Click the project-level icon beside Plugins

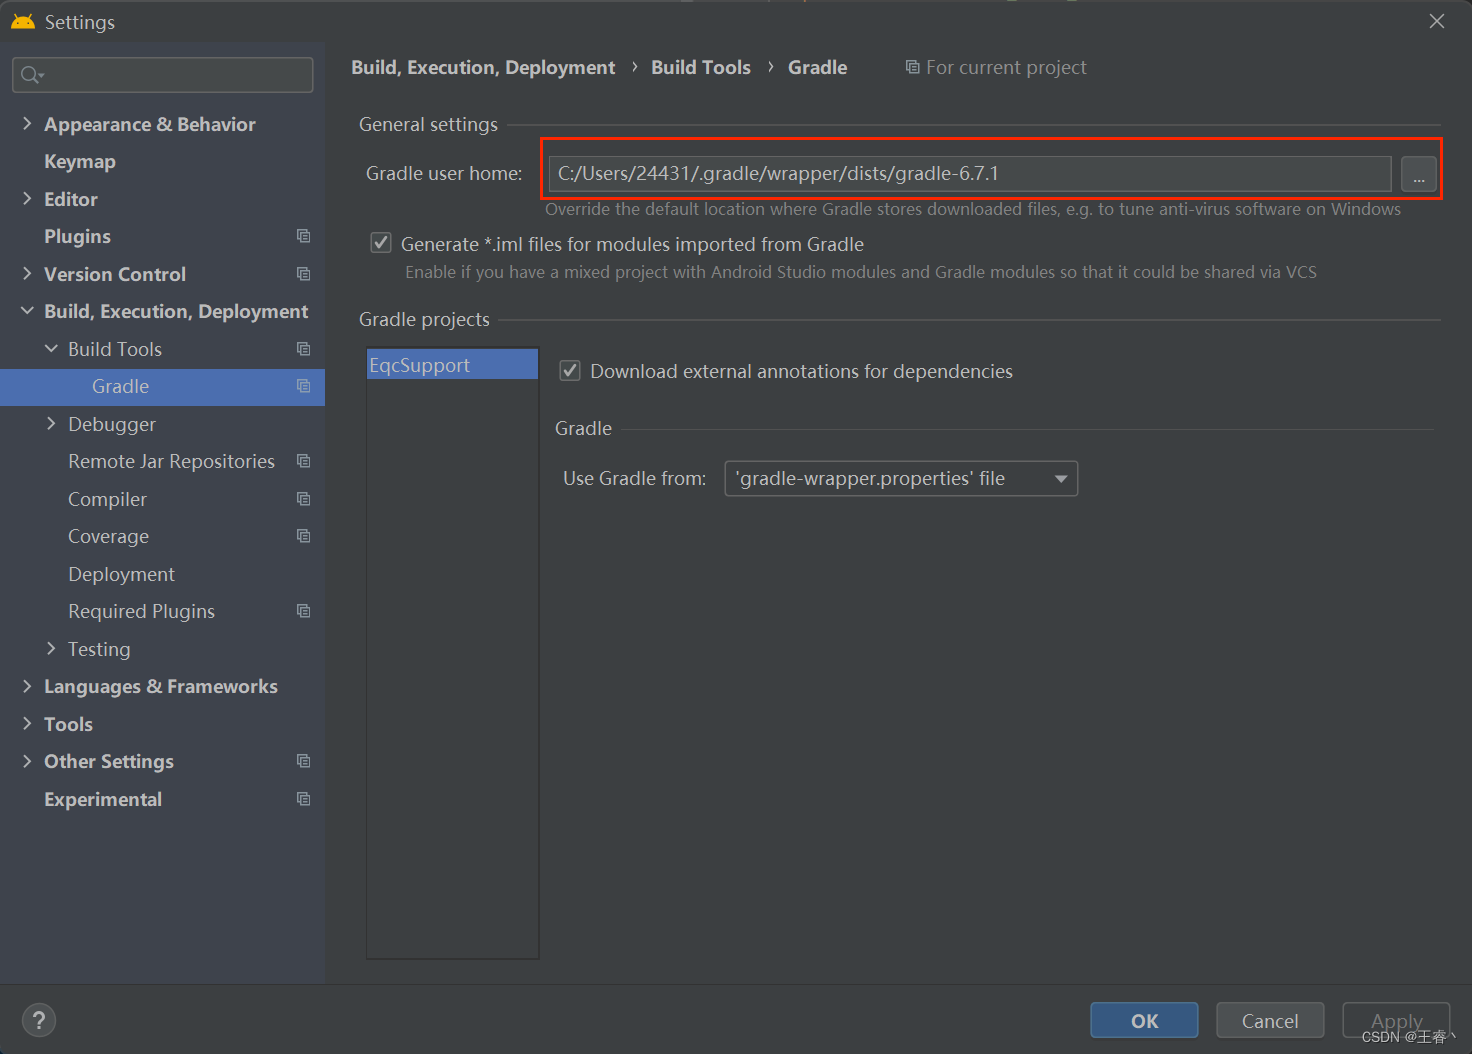pos(303,236)
